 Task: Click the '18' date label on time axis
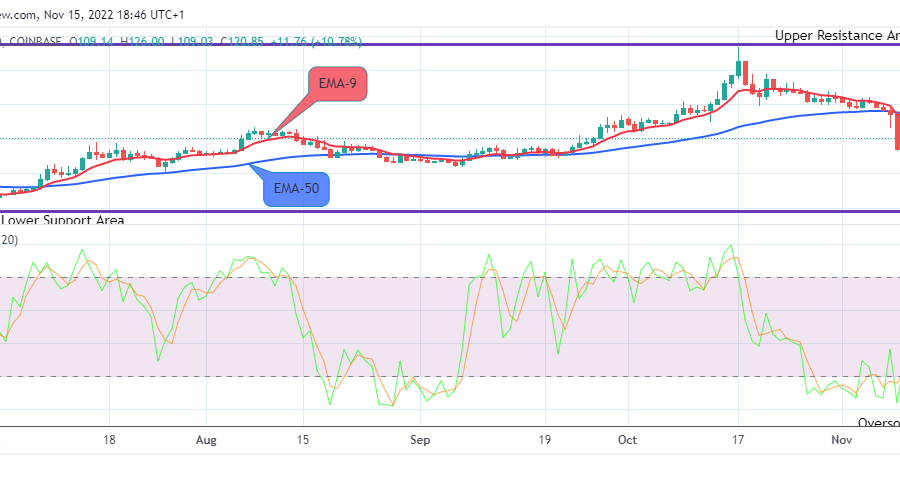point(109,440)
